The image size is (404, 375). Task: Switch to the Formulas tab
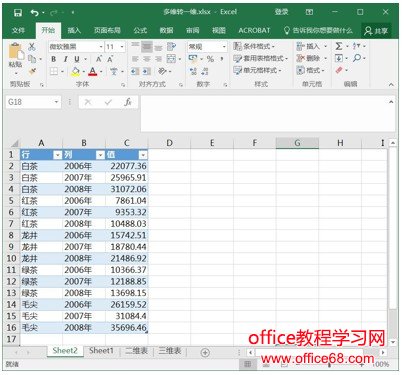(x=140, y=31)
